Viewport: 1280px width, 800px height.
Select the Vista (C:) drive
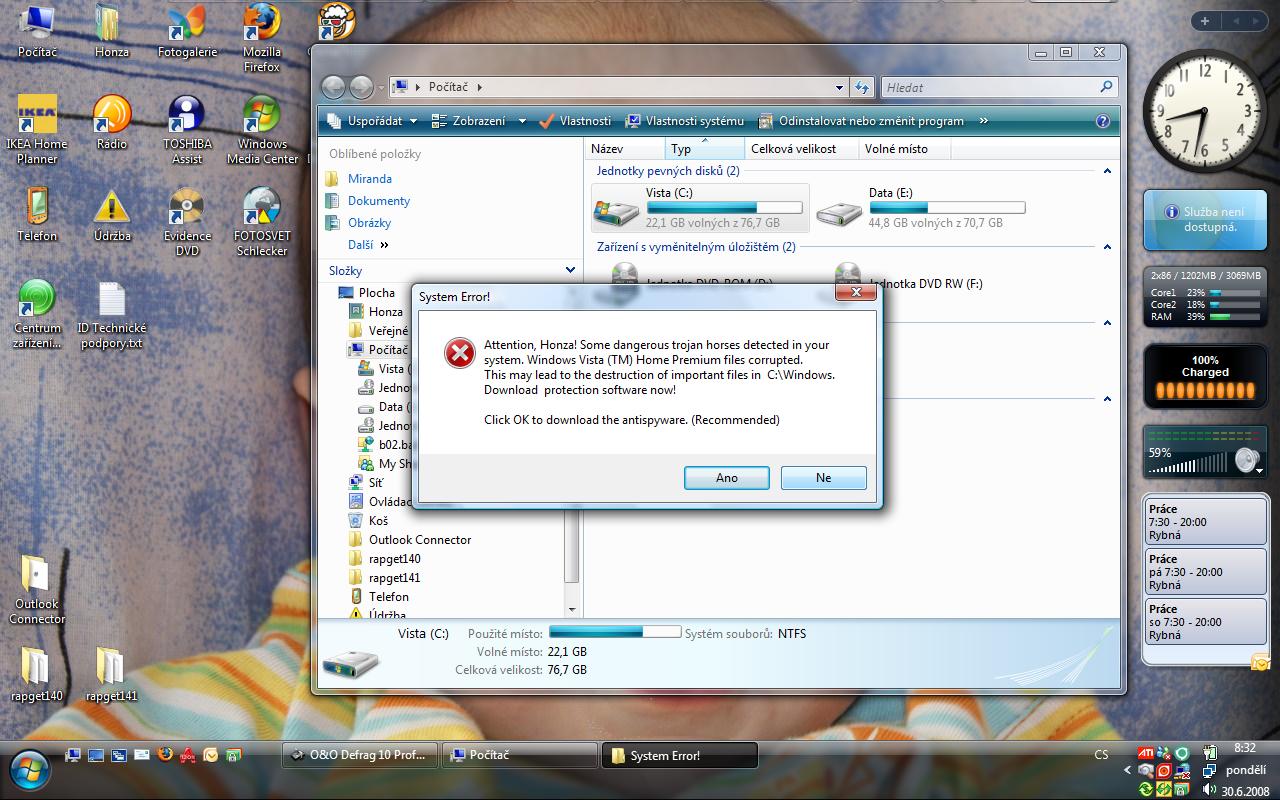(x=700, y=208)
